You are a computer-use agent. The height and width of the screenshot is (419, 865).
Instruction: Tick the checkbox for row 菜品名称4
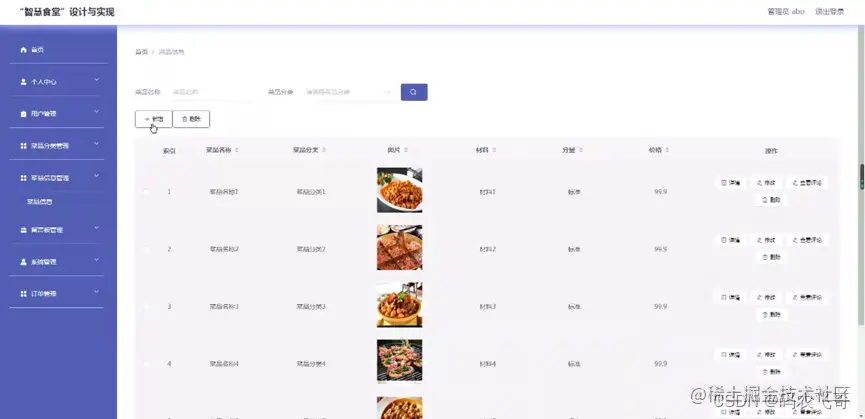[146, 364]
